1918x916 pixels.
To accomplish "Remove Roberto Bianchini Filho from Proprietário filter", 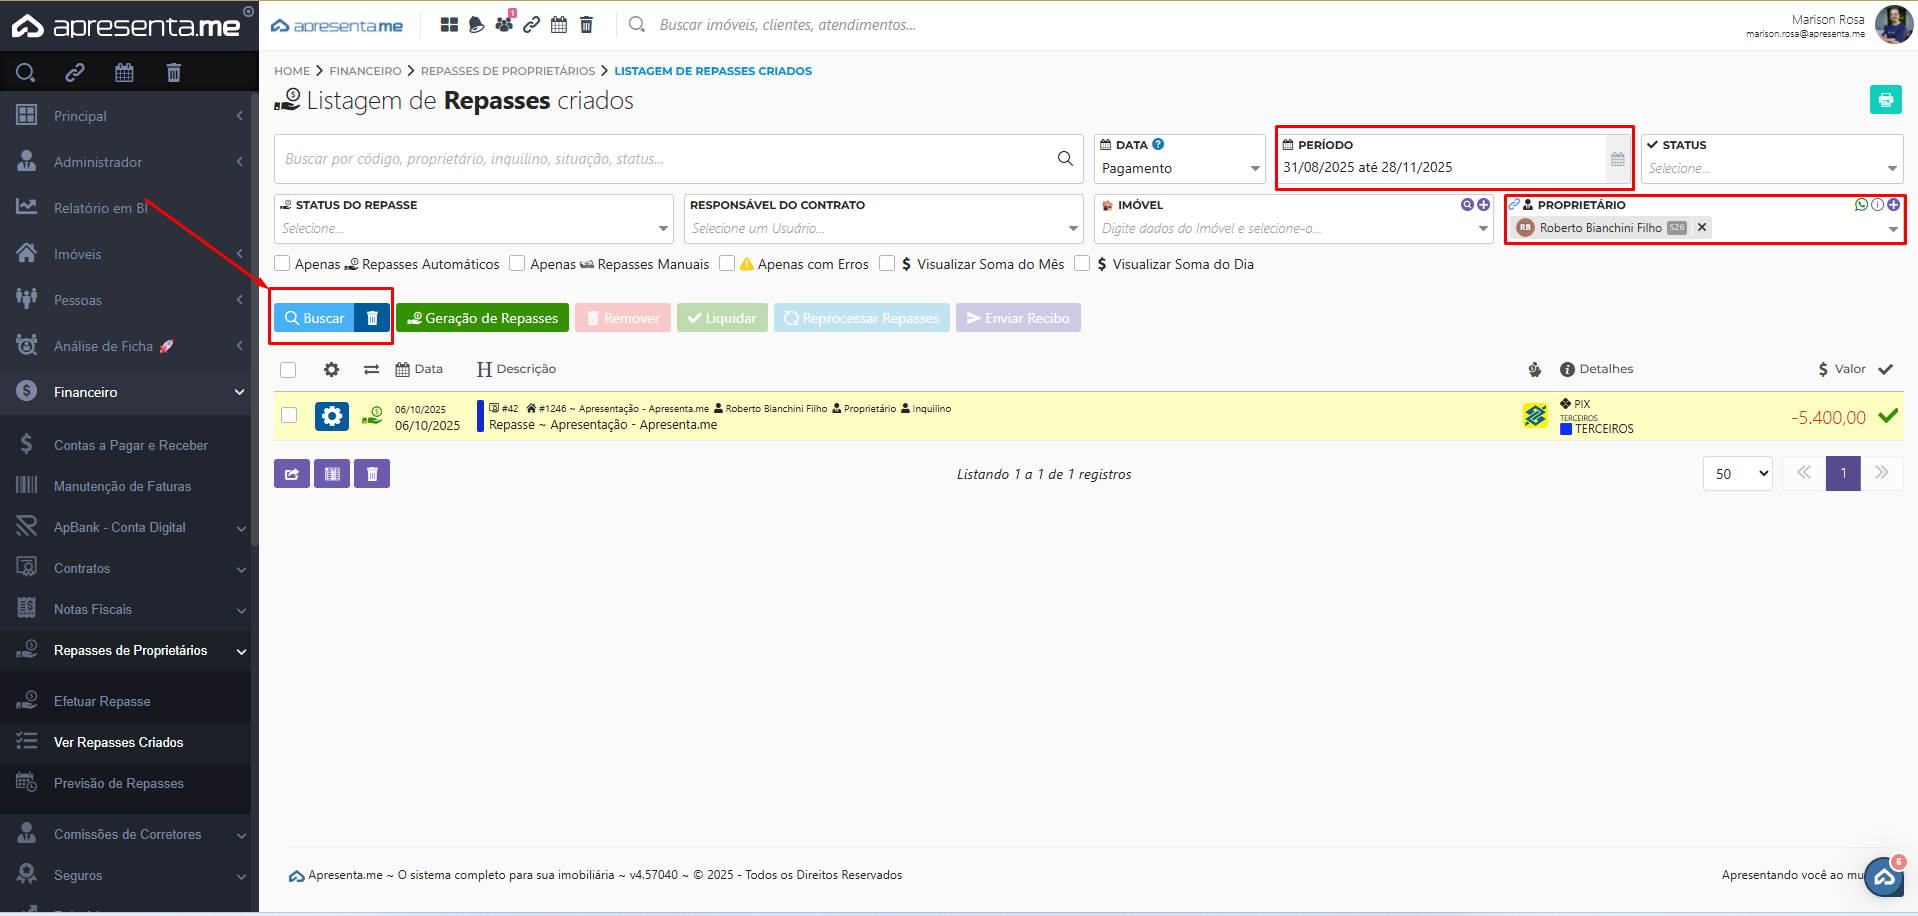I will (x=1702, y=228).
